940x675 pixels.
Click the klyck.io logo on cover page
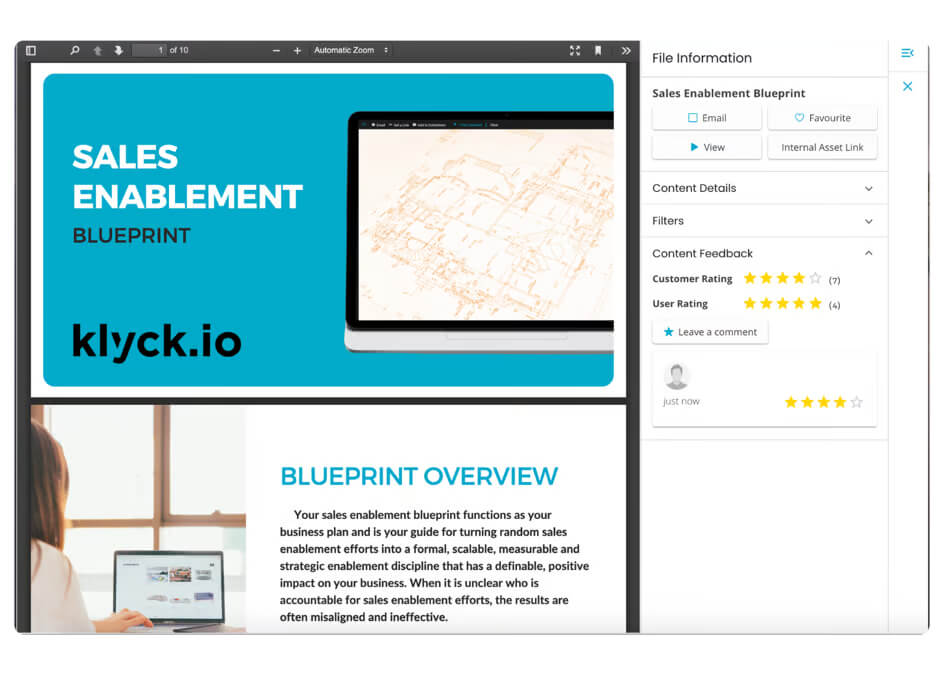(157, 342)
